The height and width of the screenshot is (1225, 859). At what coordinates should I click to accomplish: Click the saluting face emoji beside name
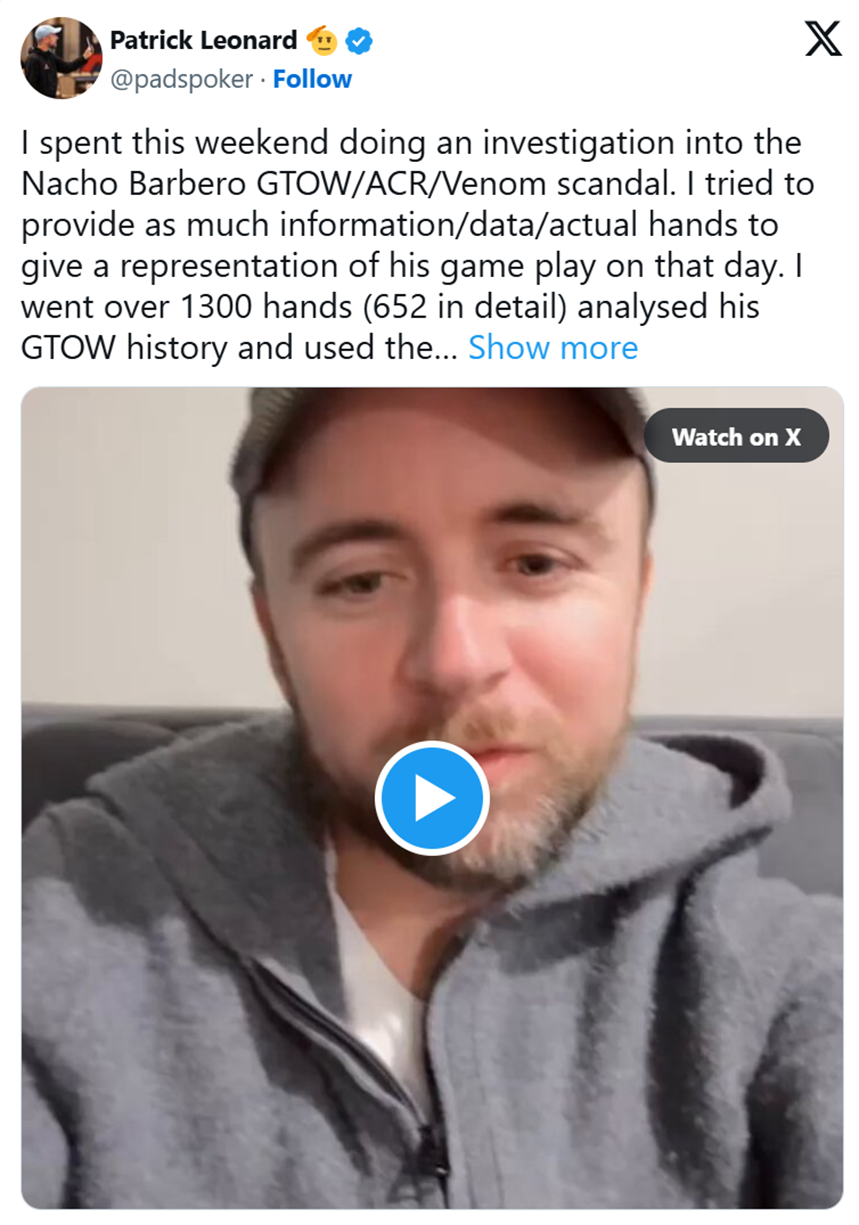click(322, 41)
